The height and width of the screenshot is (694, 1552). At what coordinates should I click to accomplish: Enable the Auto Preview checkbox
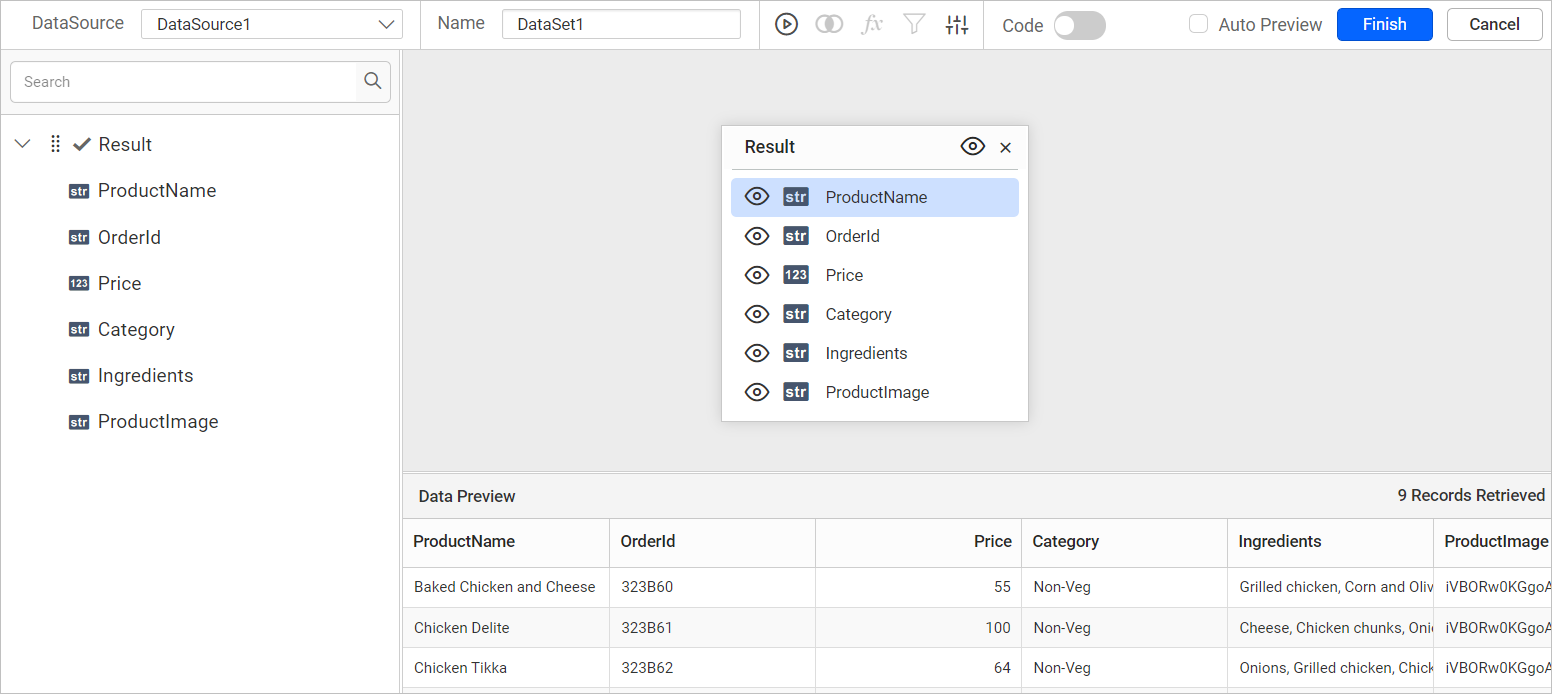tap(1198, 24)
